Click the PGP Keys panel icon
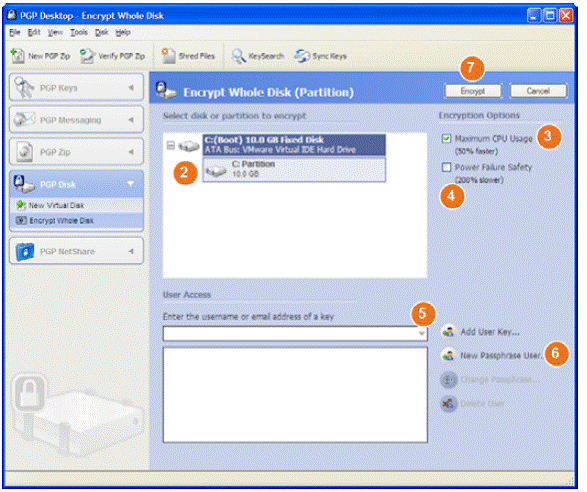 [x=24, y=87]
